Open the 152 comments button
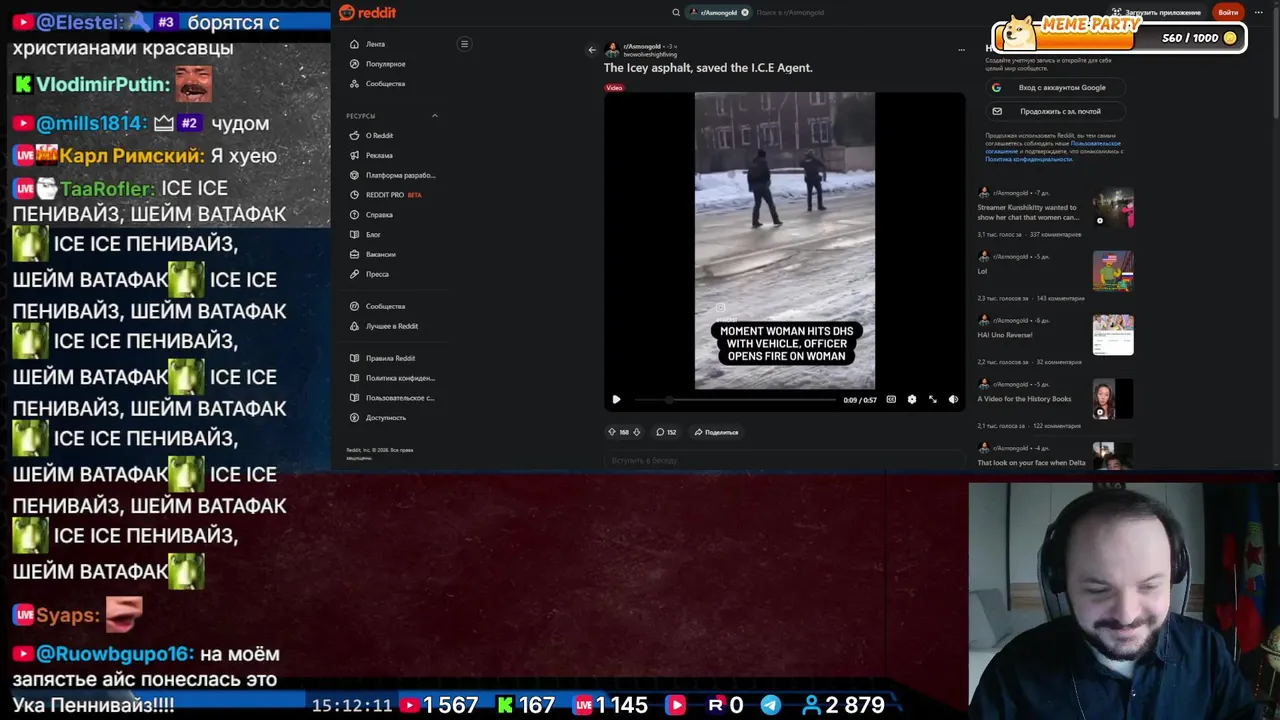The width and height of the screenshot is (1280, 720). pyautogui.click(x=666, y=432)
